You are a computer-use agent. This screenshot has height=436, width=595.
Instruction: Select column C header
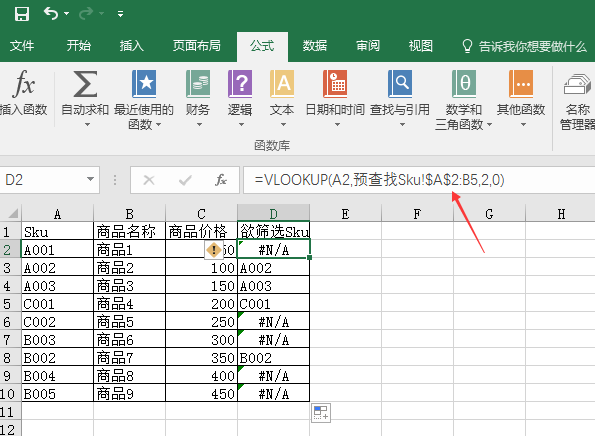coord(201,214)
